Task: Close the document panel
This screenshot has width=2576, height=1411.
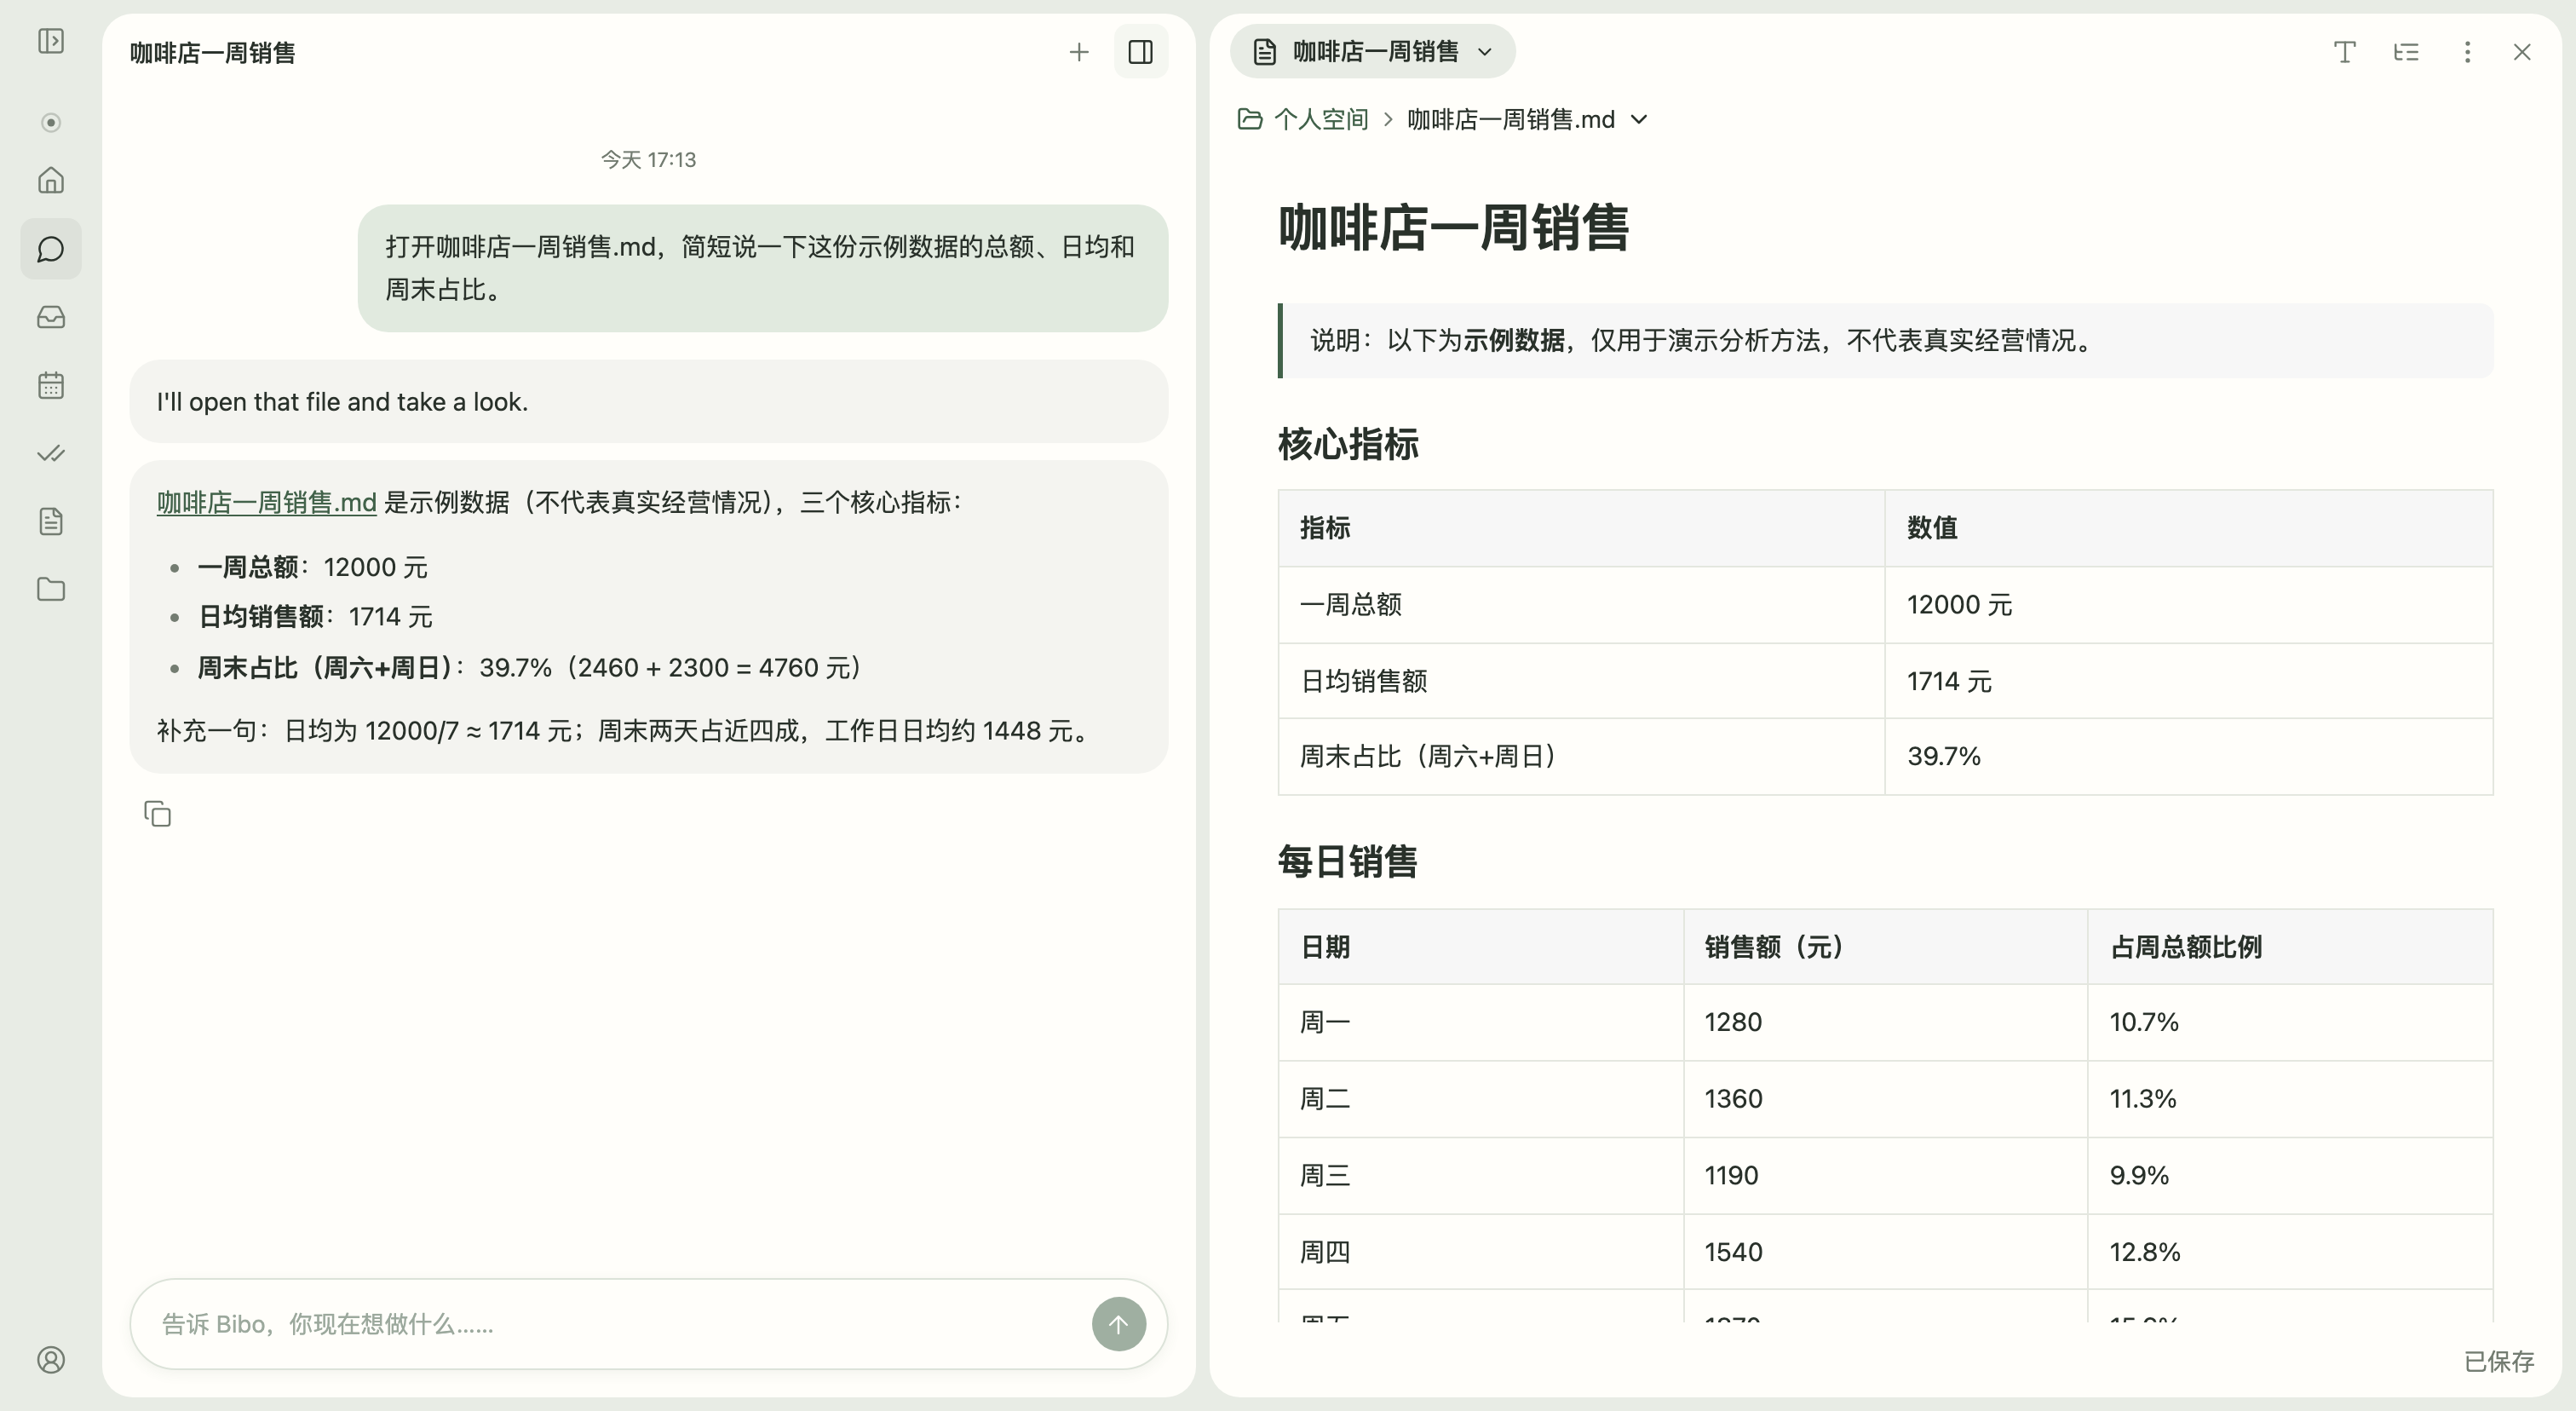Action: [x=2522, y=52]
